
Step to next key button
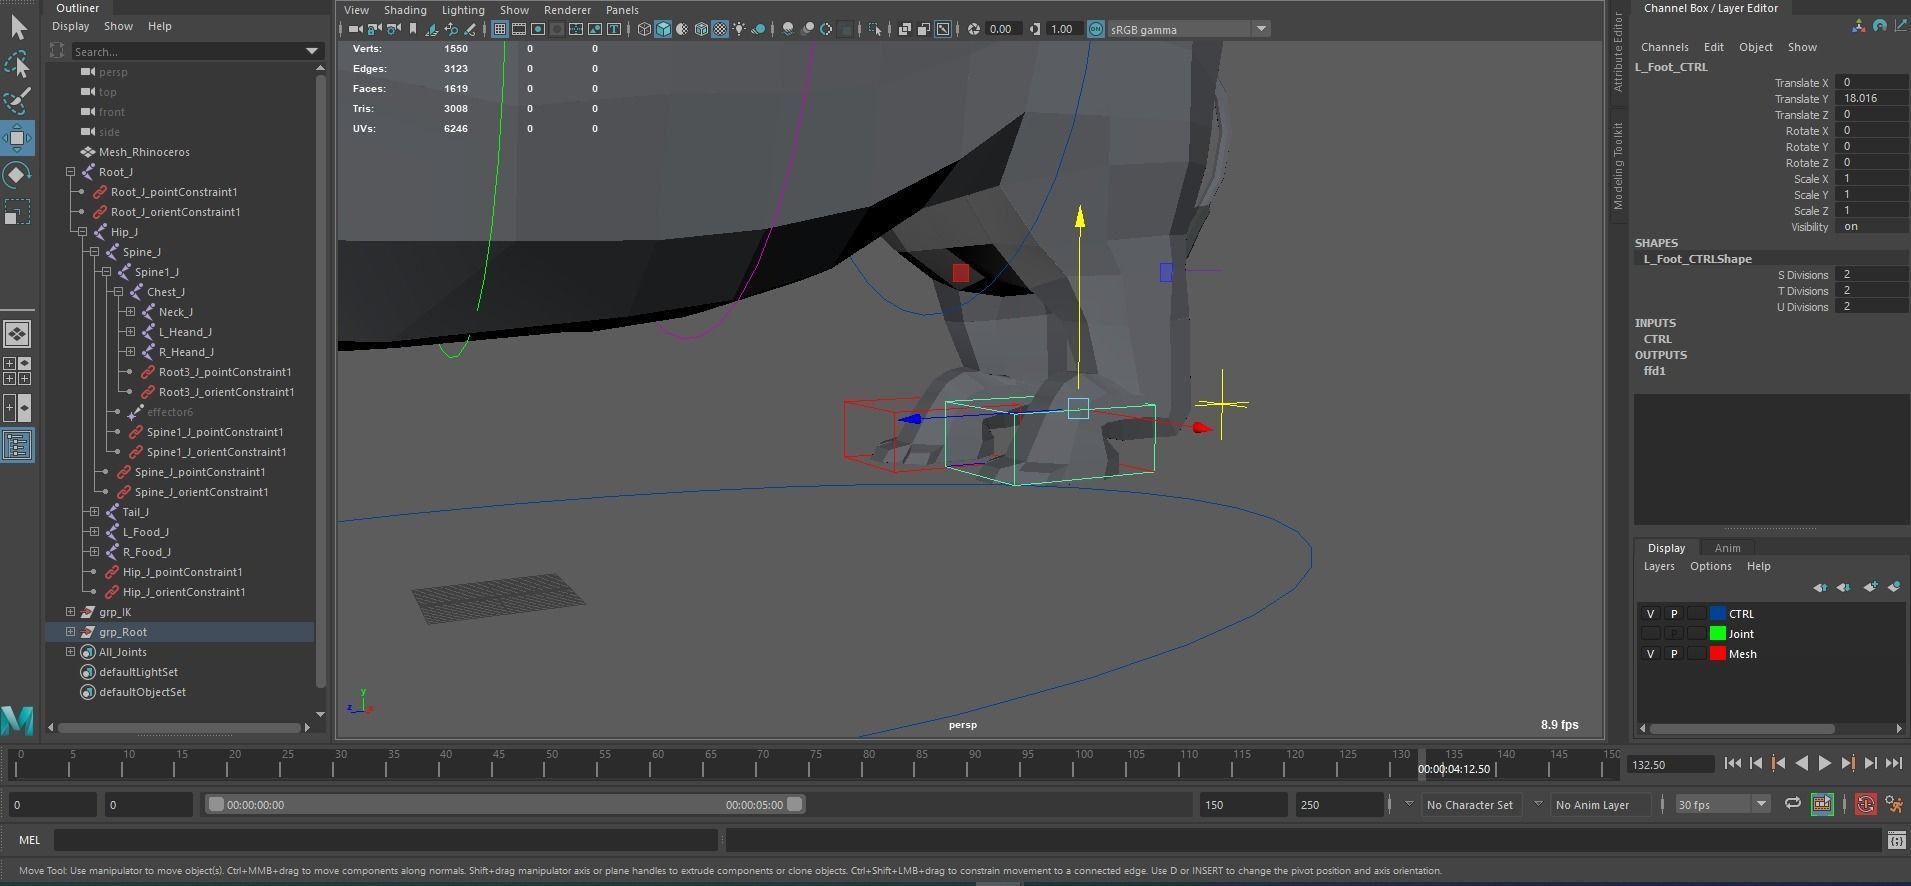(x=1848, y=763)
